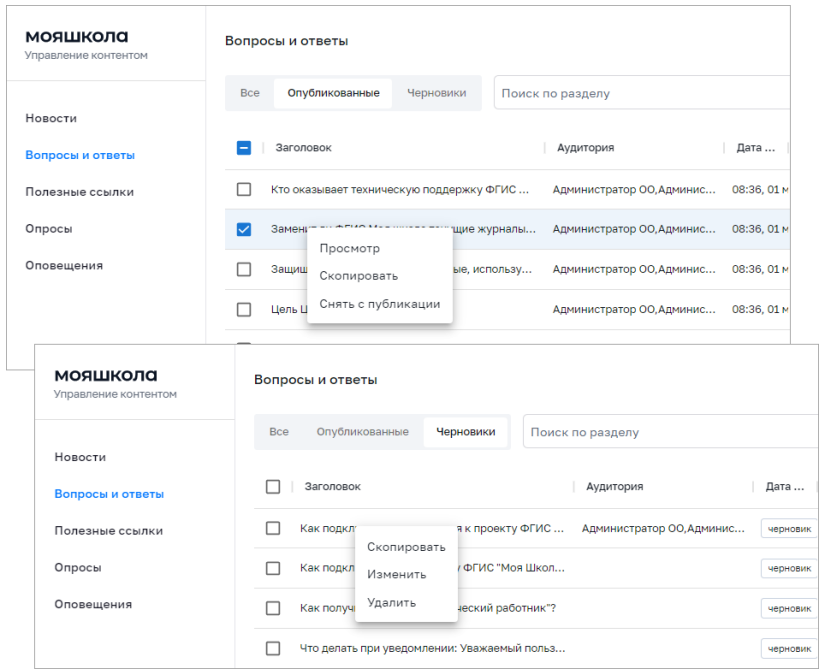Open Оповещения in the lower window sidebar

pyautogui.click(x=93, y=604)
